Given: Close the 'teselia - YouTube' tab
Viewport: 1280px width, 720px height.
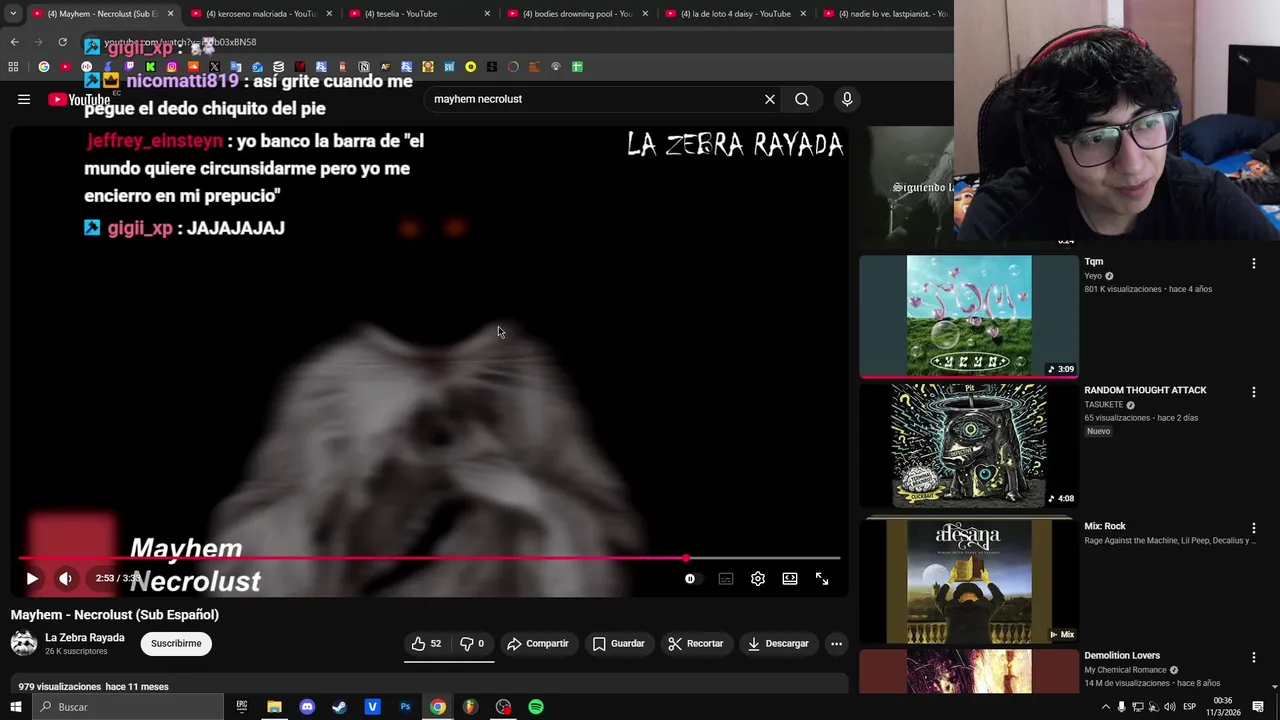Looking at the screenshot, I should 487,13.
